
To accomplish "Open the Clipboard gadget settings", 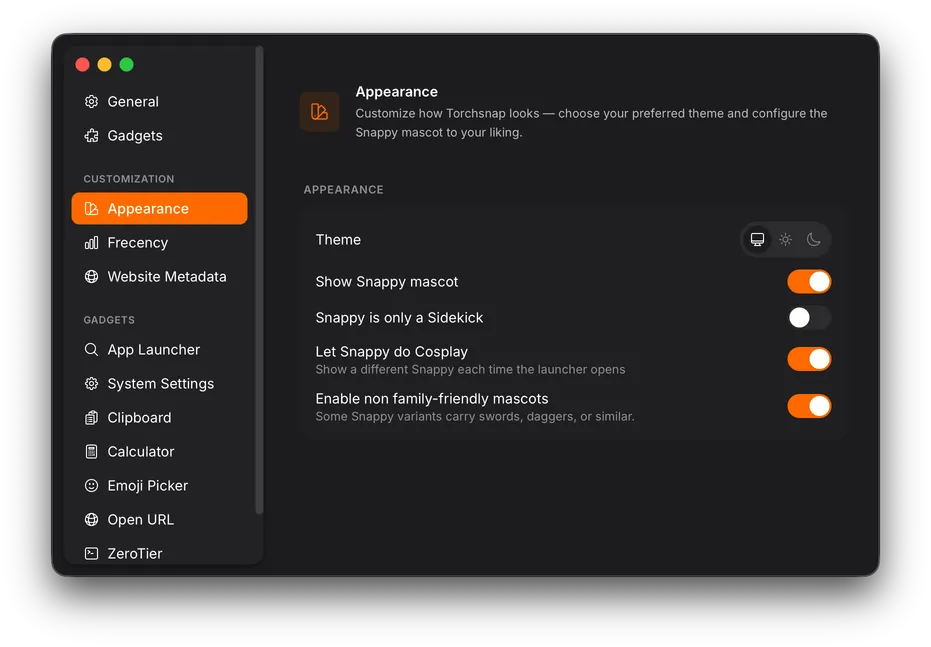I will coord(159,417).
